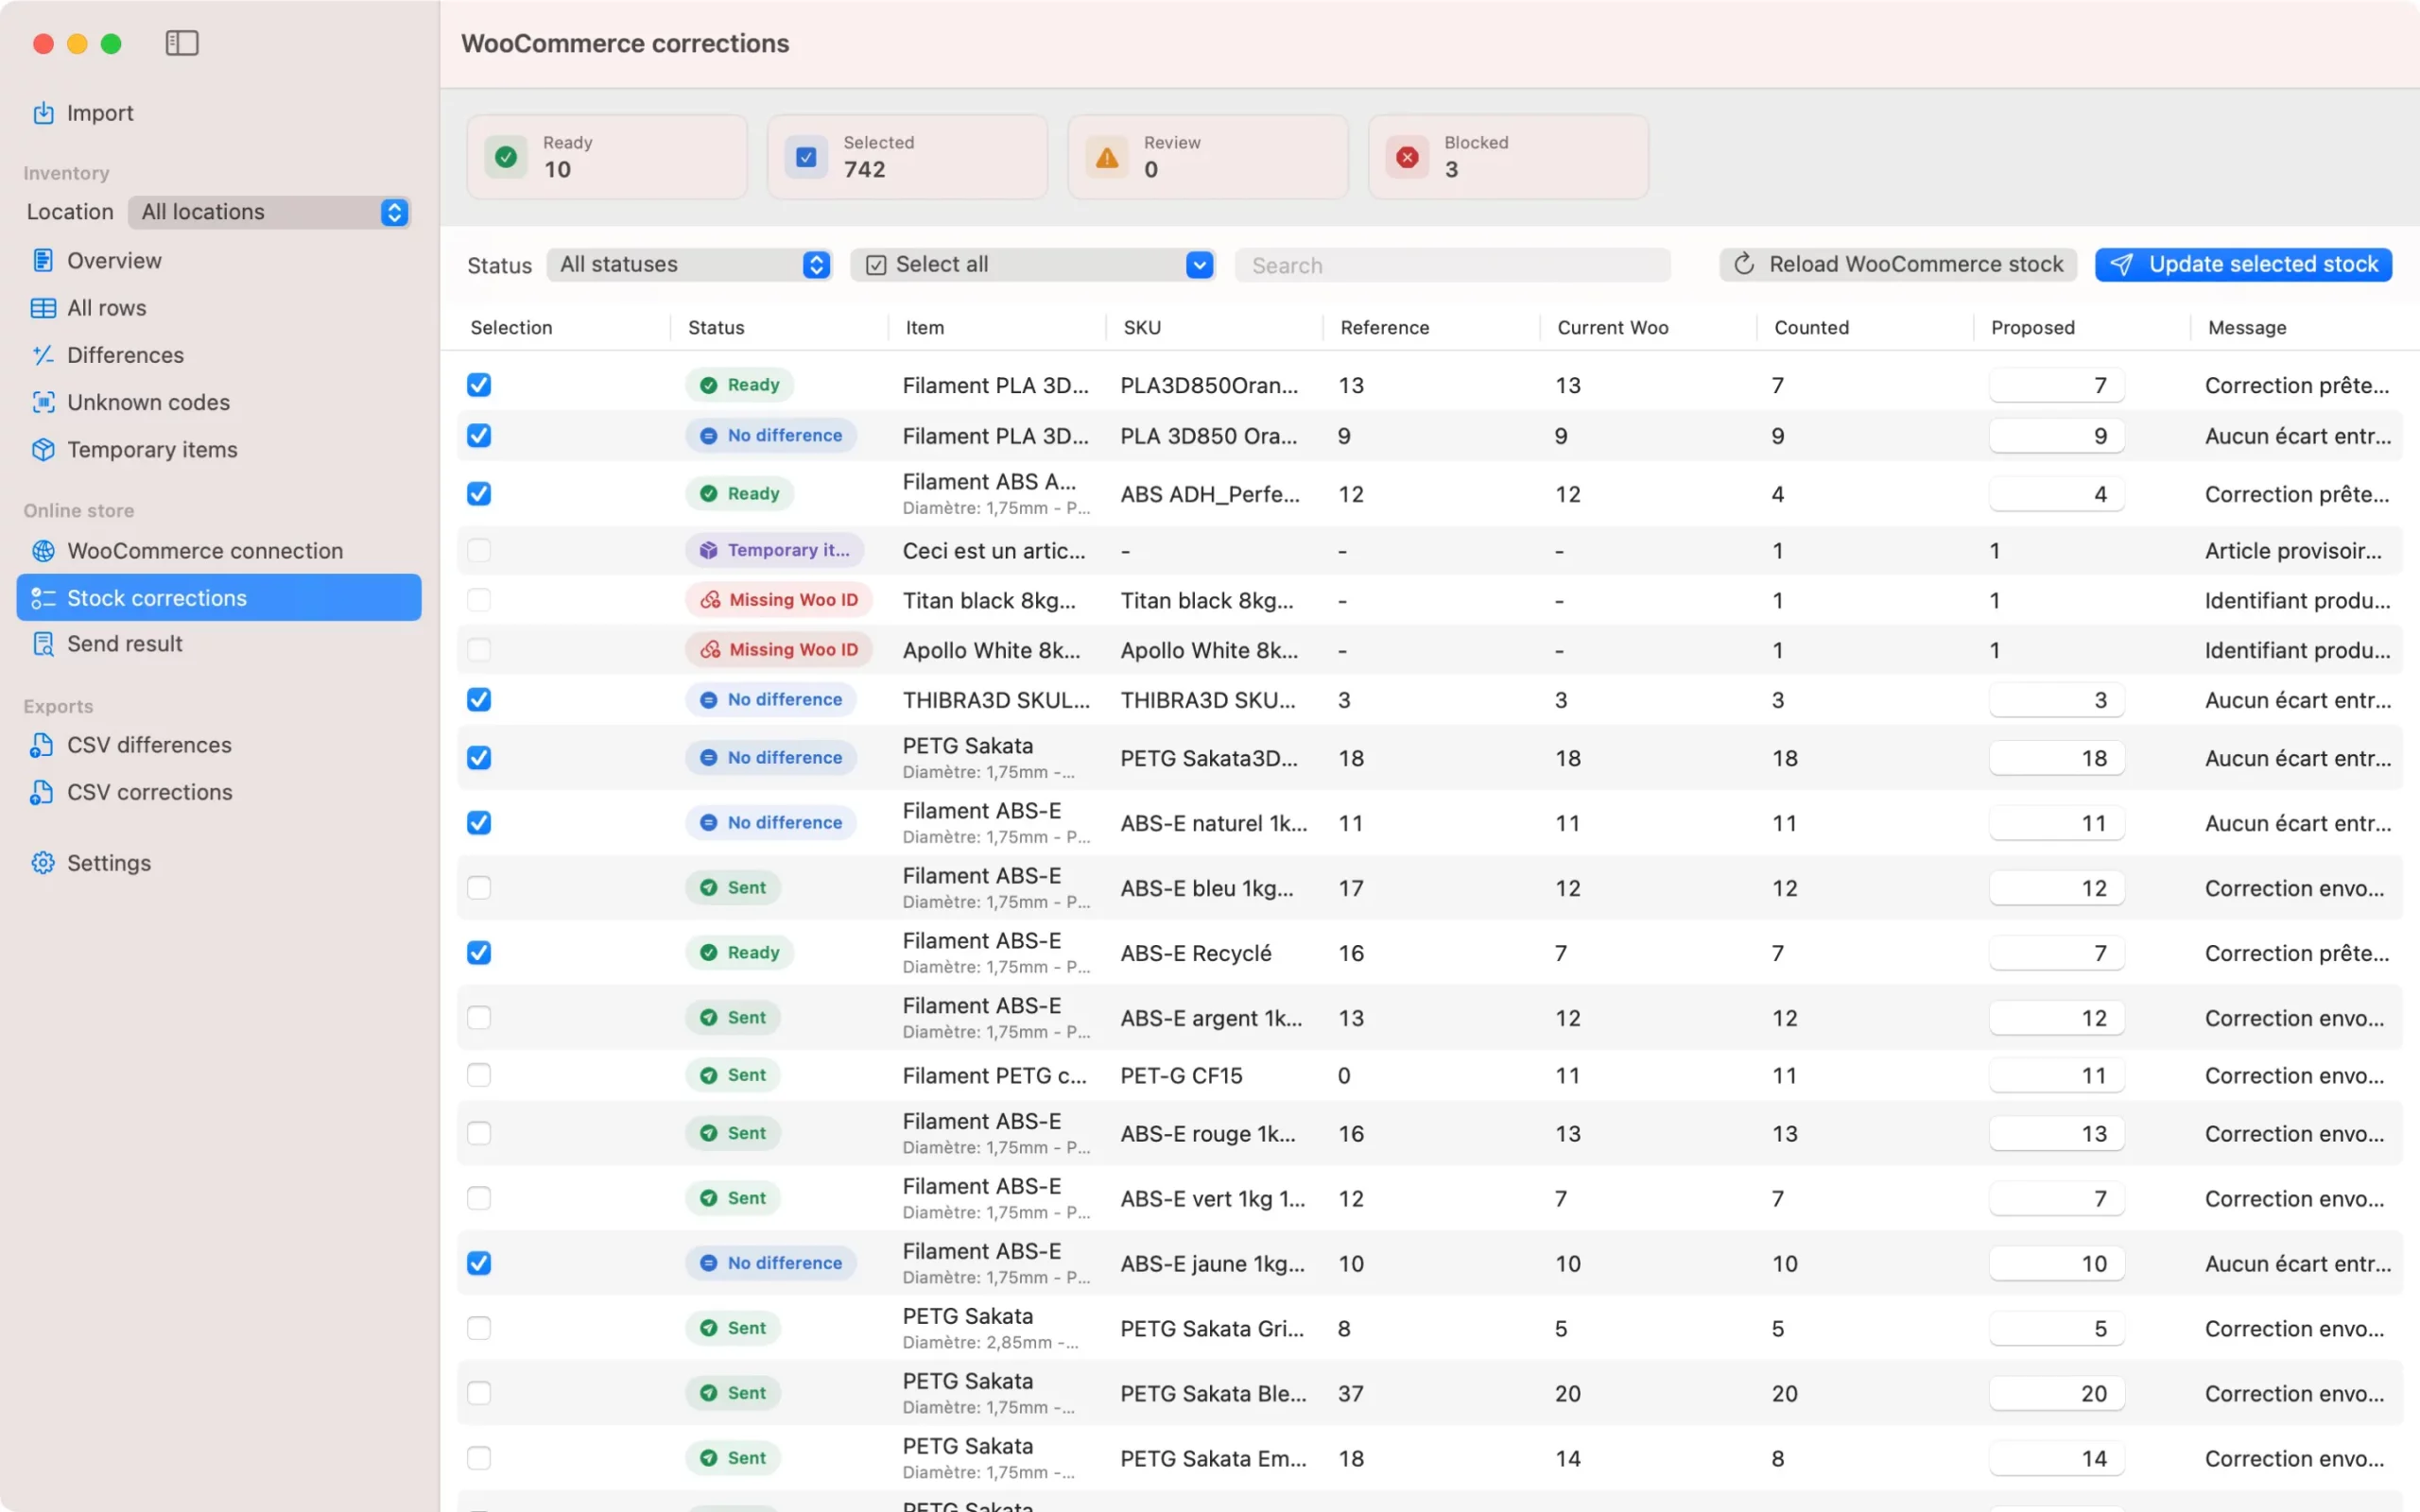
Task: Click the Blocked red status icon
Action: click(1407, 157)
